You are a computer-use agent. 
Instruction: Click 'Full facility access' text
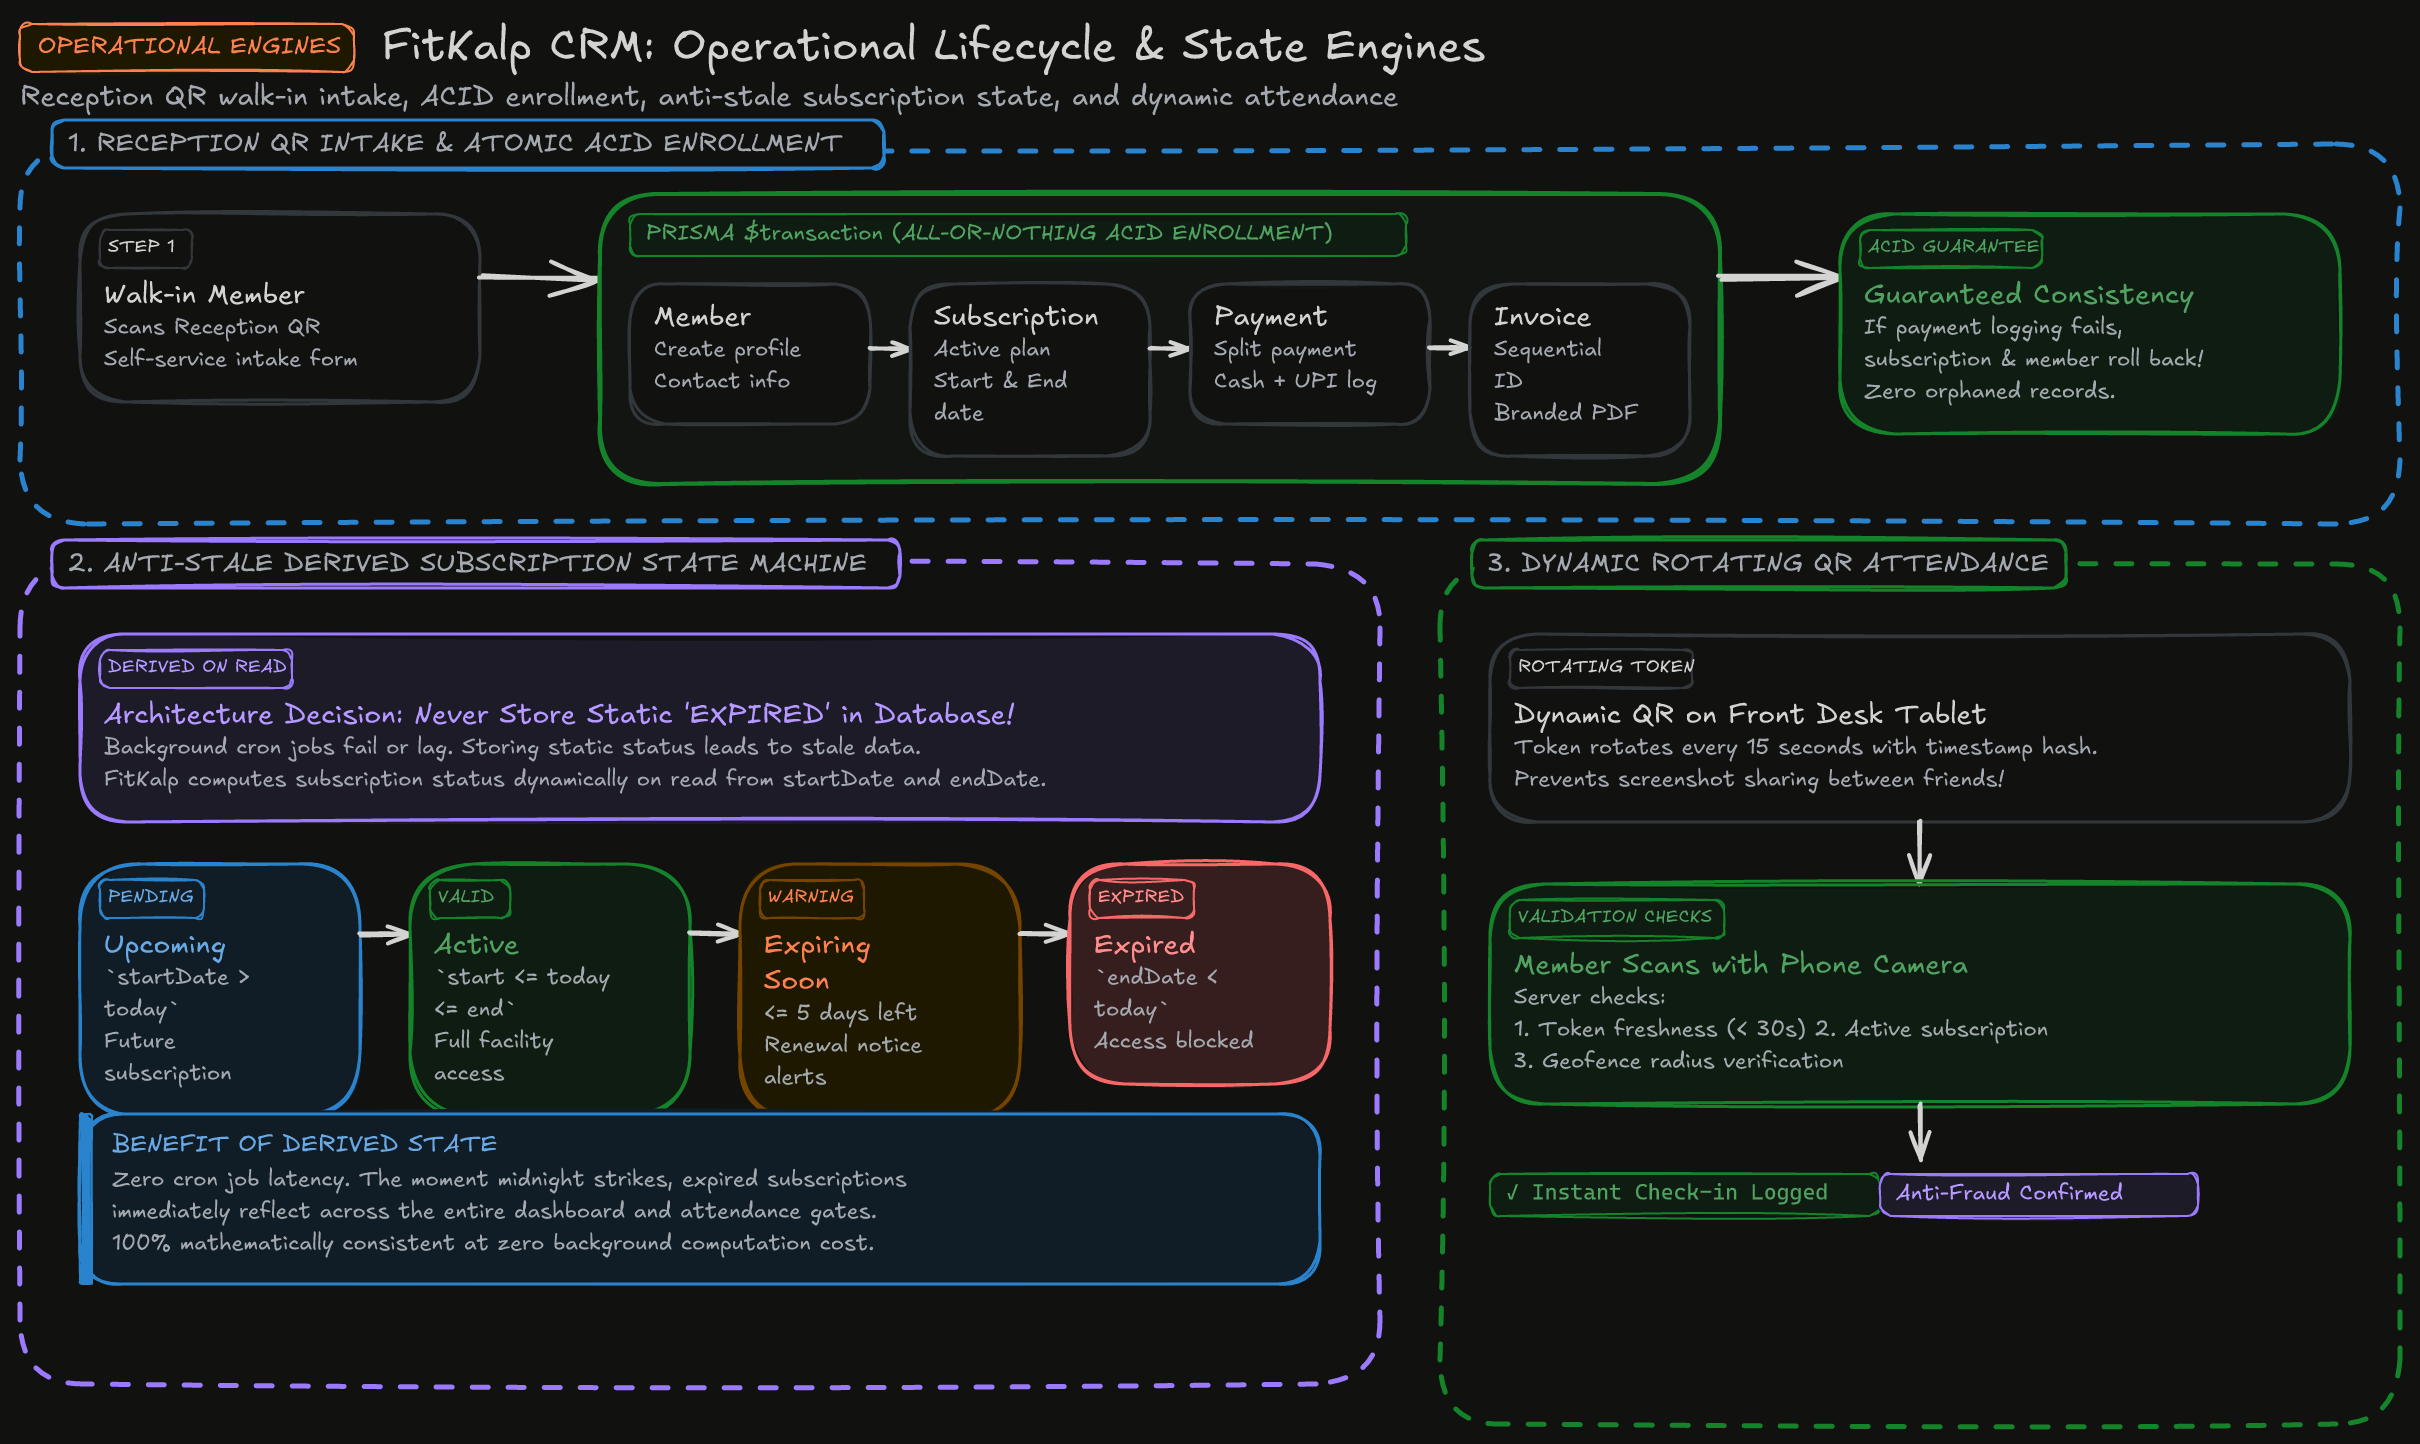click(494, 1057)
